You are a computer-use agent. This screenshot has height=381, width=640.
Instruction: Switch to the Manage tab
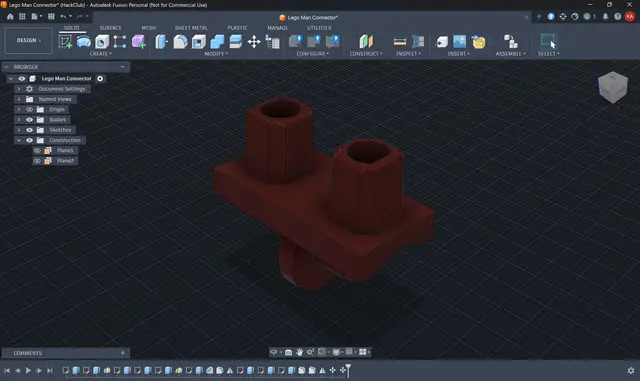click(278, 28)
